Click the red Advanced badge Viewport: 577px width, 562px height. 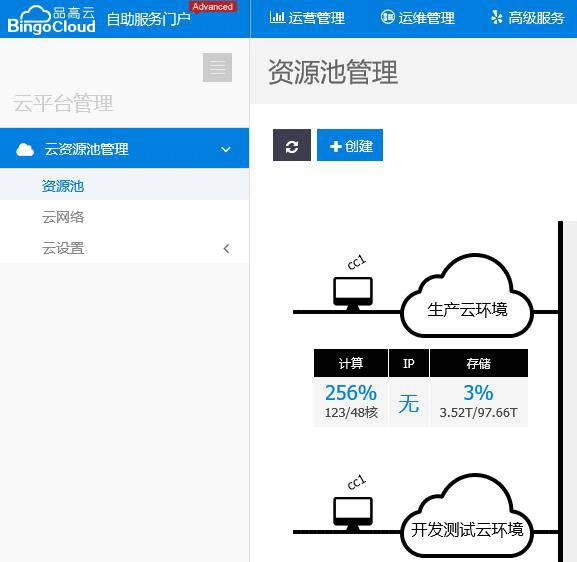[x=213, y=7]
